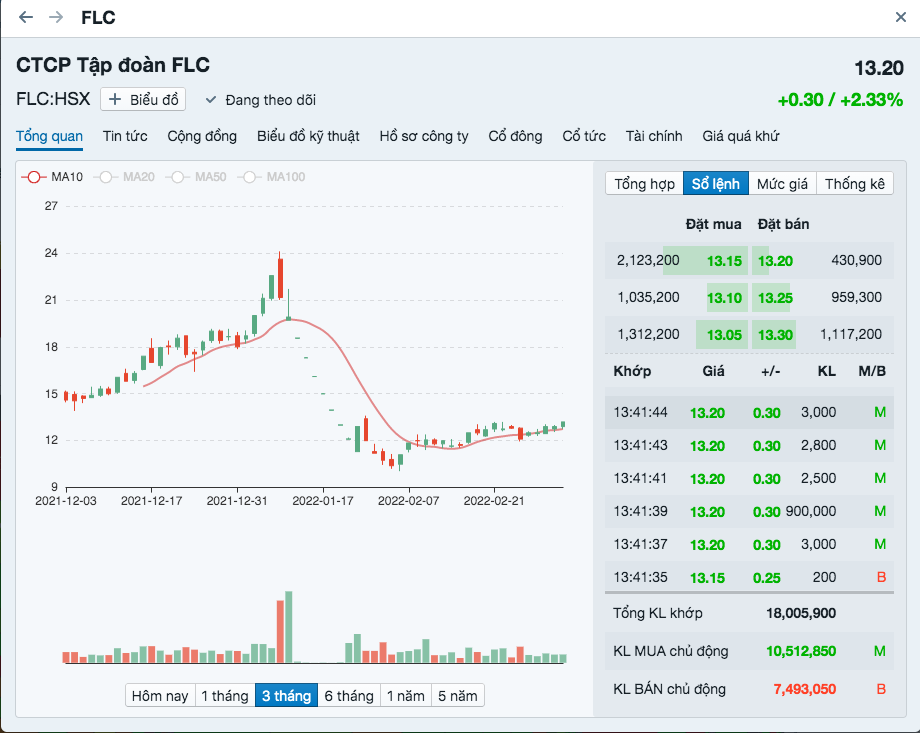Screen dimensions: 920x733
Task: Click the +0.30 / +2.33% change
Action: click(x=840, y=100)
